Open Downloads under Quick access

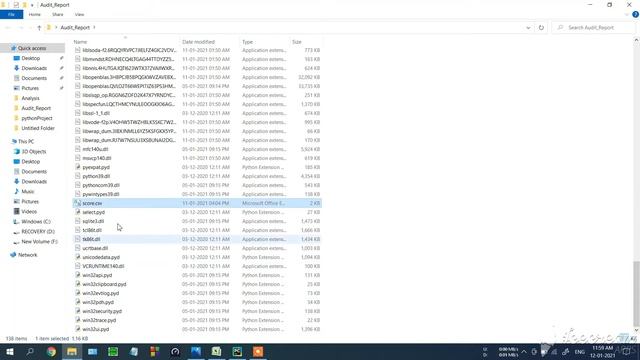pyautogui.click(x=34, y=68)
